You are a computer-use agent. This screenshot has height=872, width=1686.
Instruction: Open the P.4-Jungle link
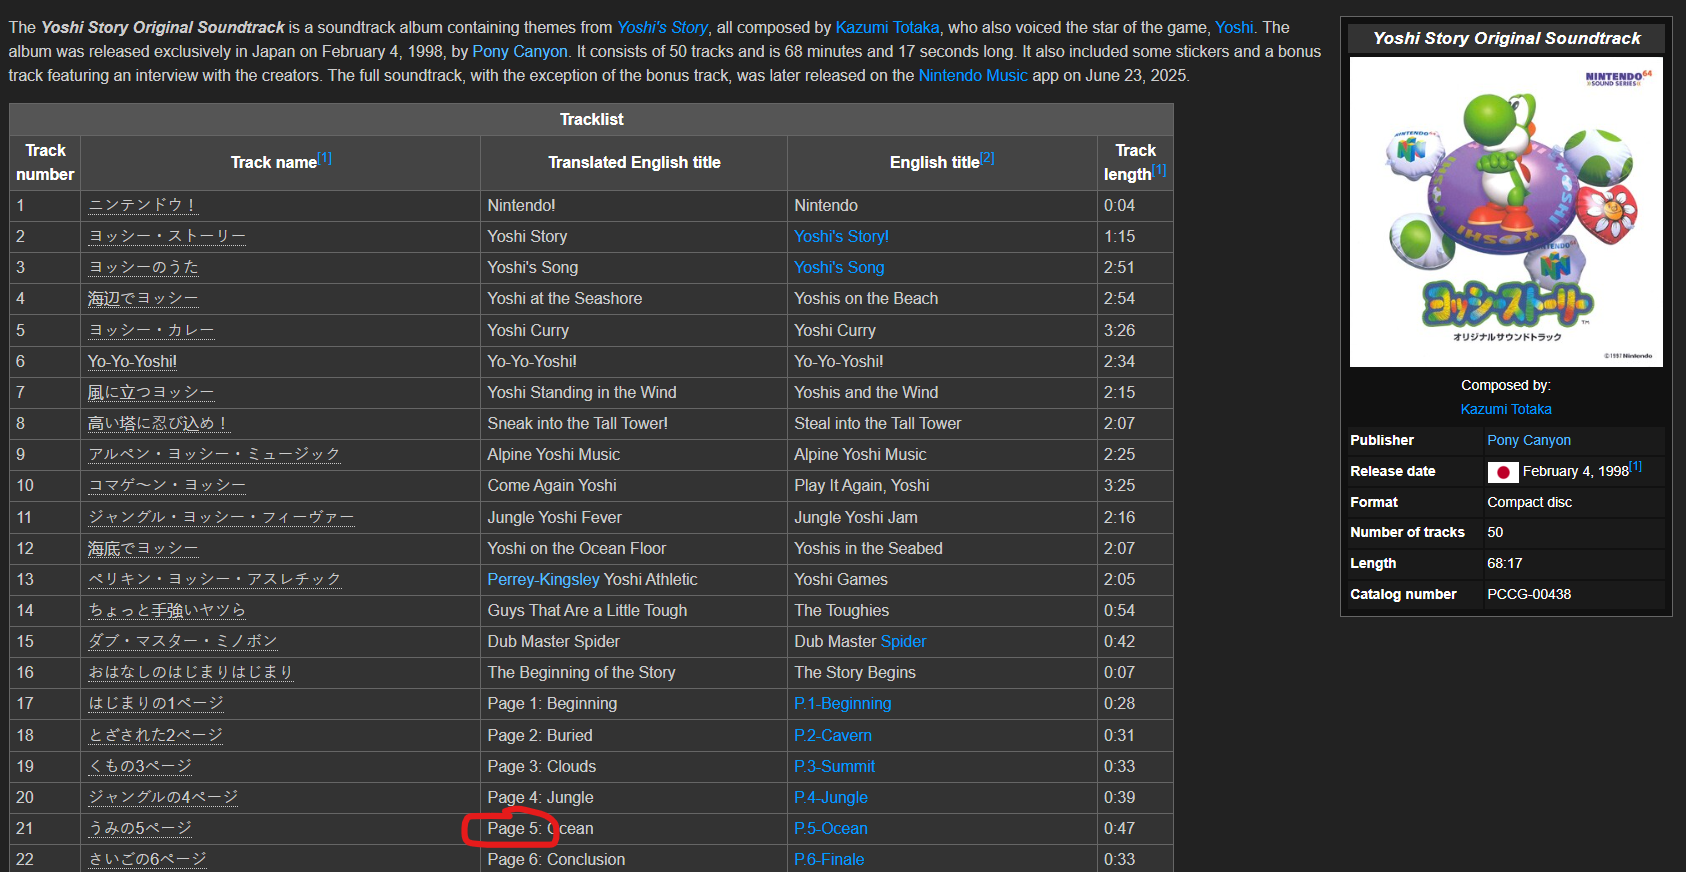pyautogui.click(x=831, y=797)
